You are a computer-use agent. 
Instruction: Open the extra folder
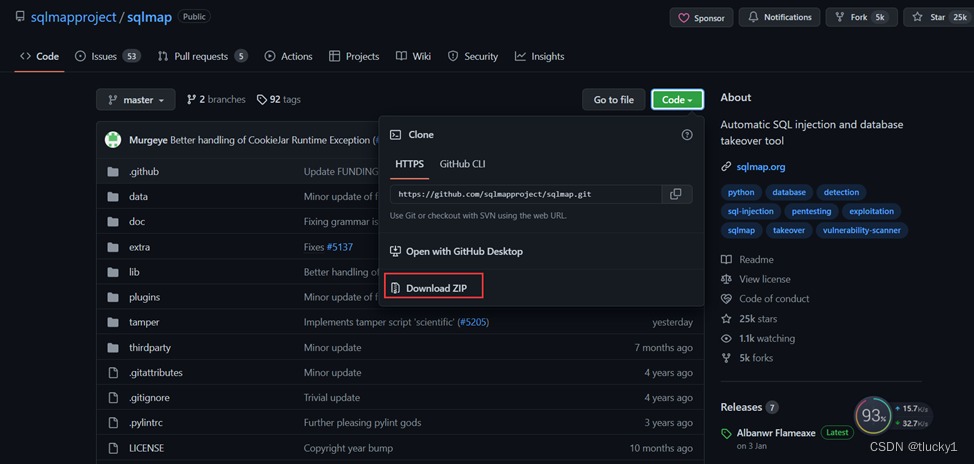(139, 247)
